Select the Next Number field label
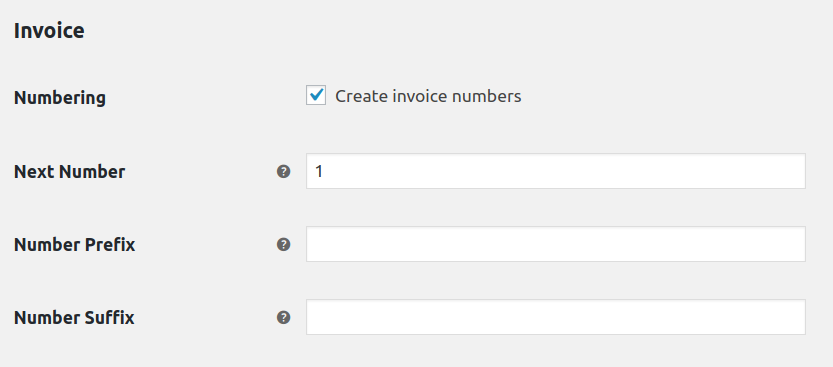The image size is (833, 367). [x=70, y=172]
